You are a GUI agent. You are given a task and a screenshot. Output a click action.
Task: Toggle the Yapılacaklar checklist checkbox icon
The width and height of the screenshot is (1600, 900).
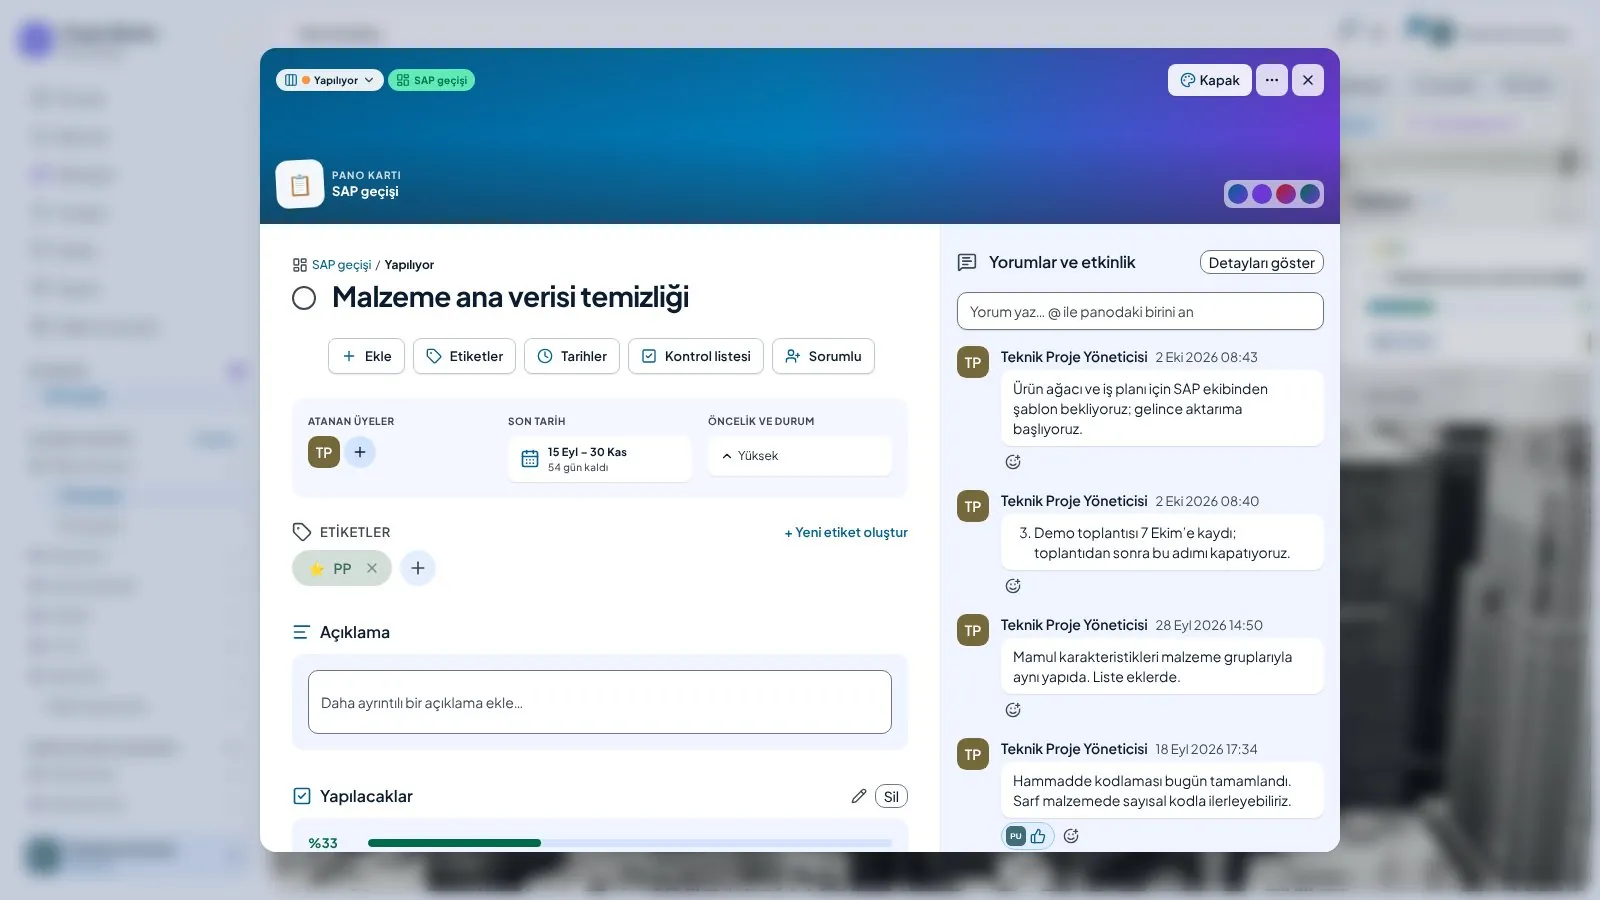tap(302, 796)
